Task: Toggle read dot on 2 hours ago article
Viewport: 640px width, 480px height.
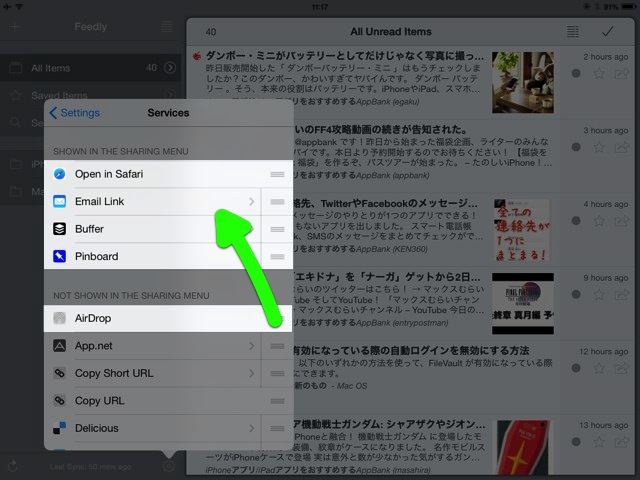Action: click(x=576, y=73)
